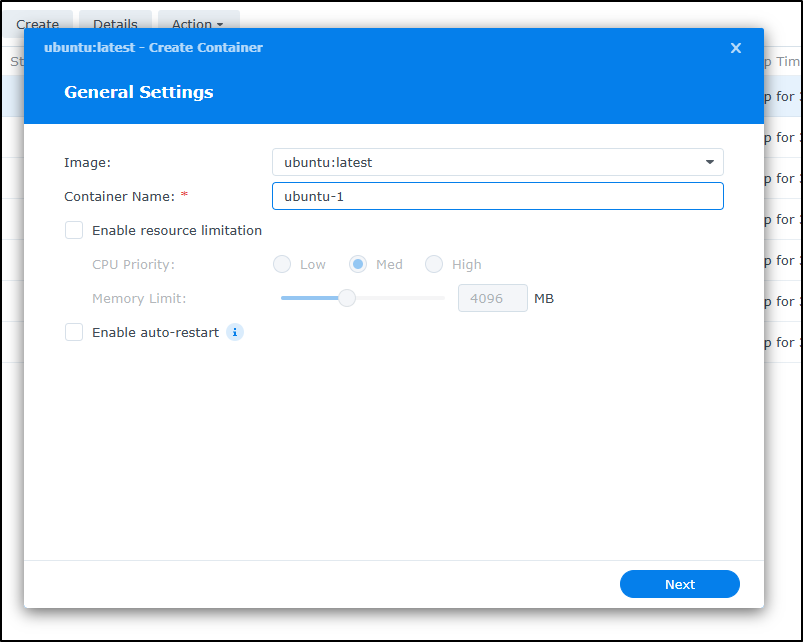The image size is (803, 642).
Task: Click the Create button in the toolbar
Action: pyautogui.click(x=38, y=23)
